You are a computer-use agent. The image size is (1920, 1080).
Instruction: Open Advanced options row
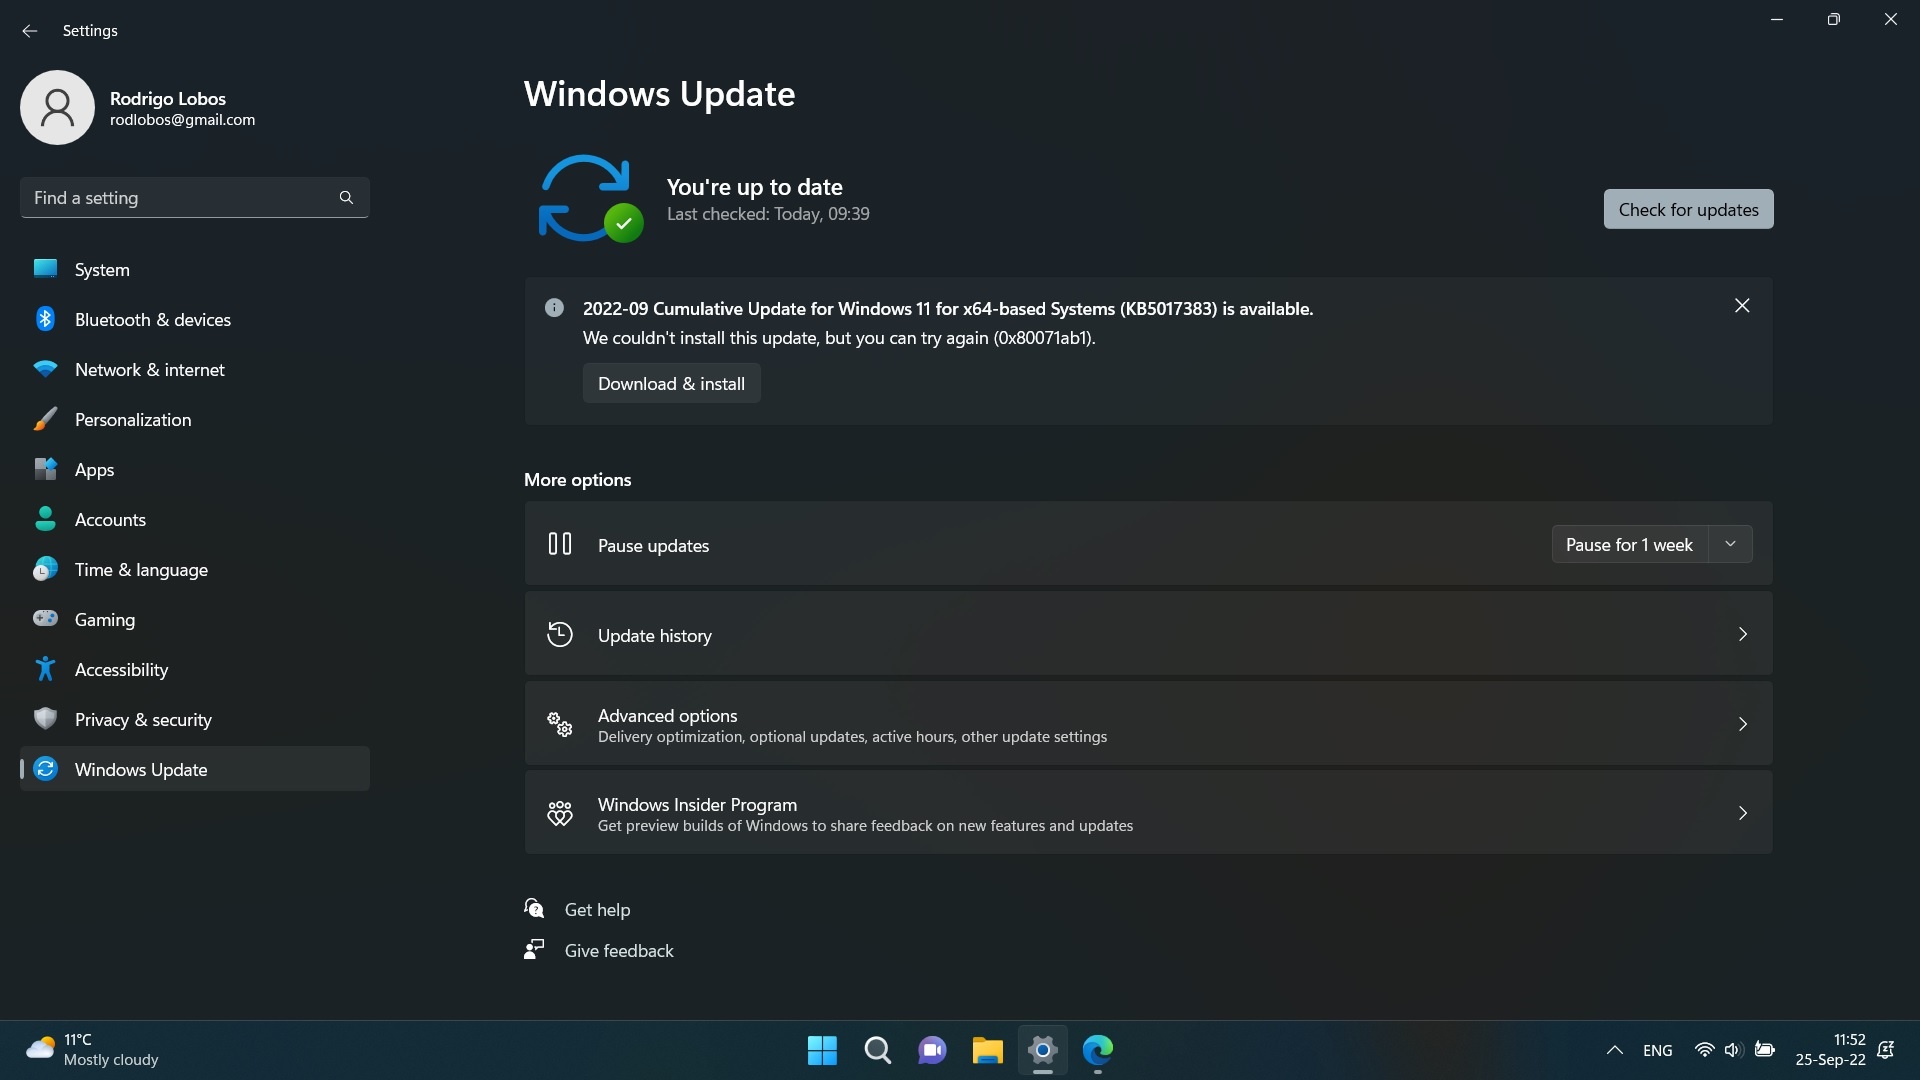(1148, 724)
